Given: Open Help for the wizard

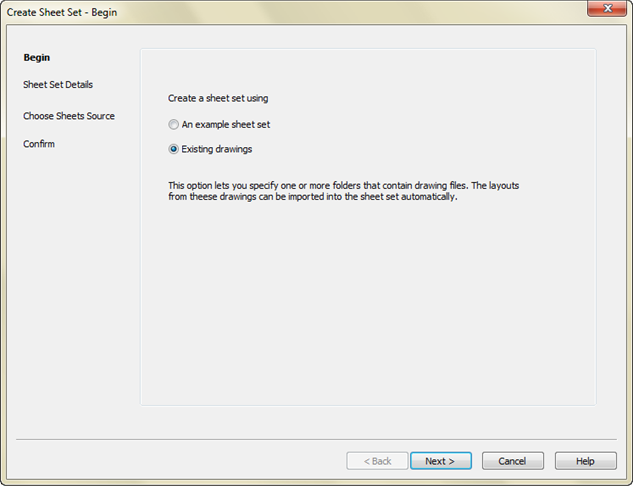Looking at the screenshot, I should tap(586, 461).
